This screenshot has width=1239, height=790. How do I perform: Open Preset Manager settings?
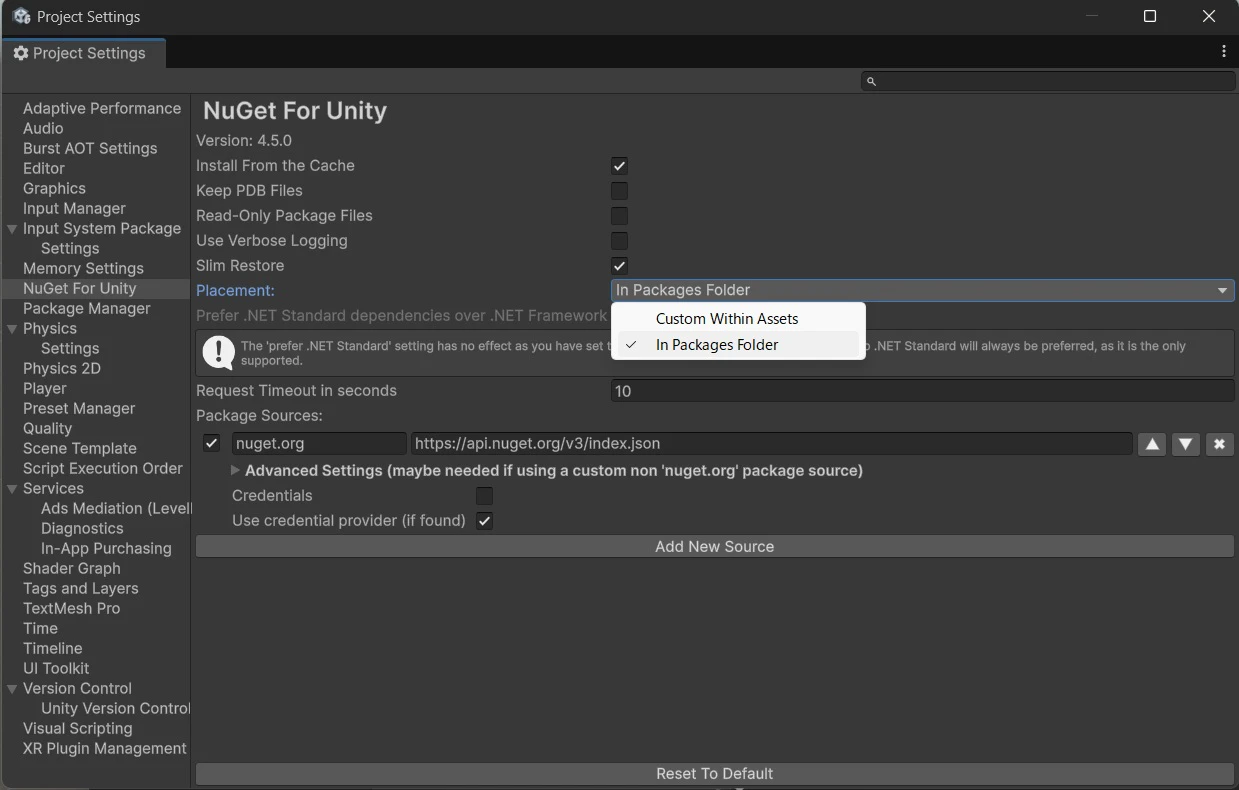[x=79, y=408]
